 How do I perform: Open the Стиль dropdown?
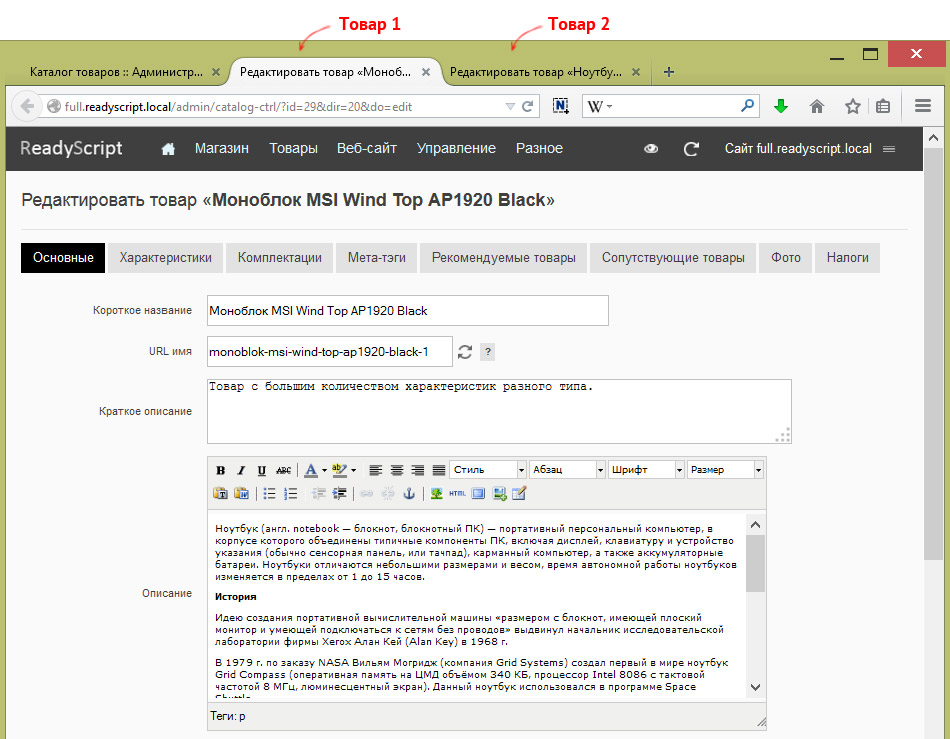[x=488, y=469]
